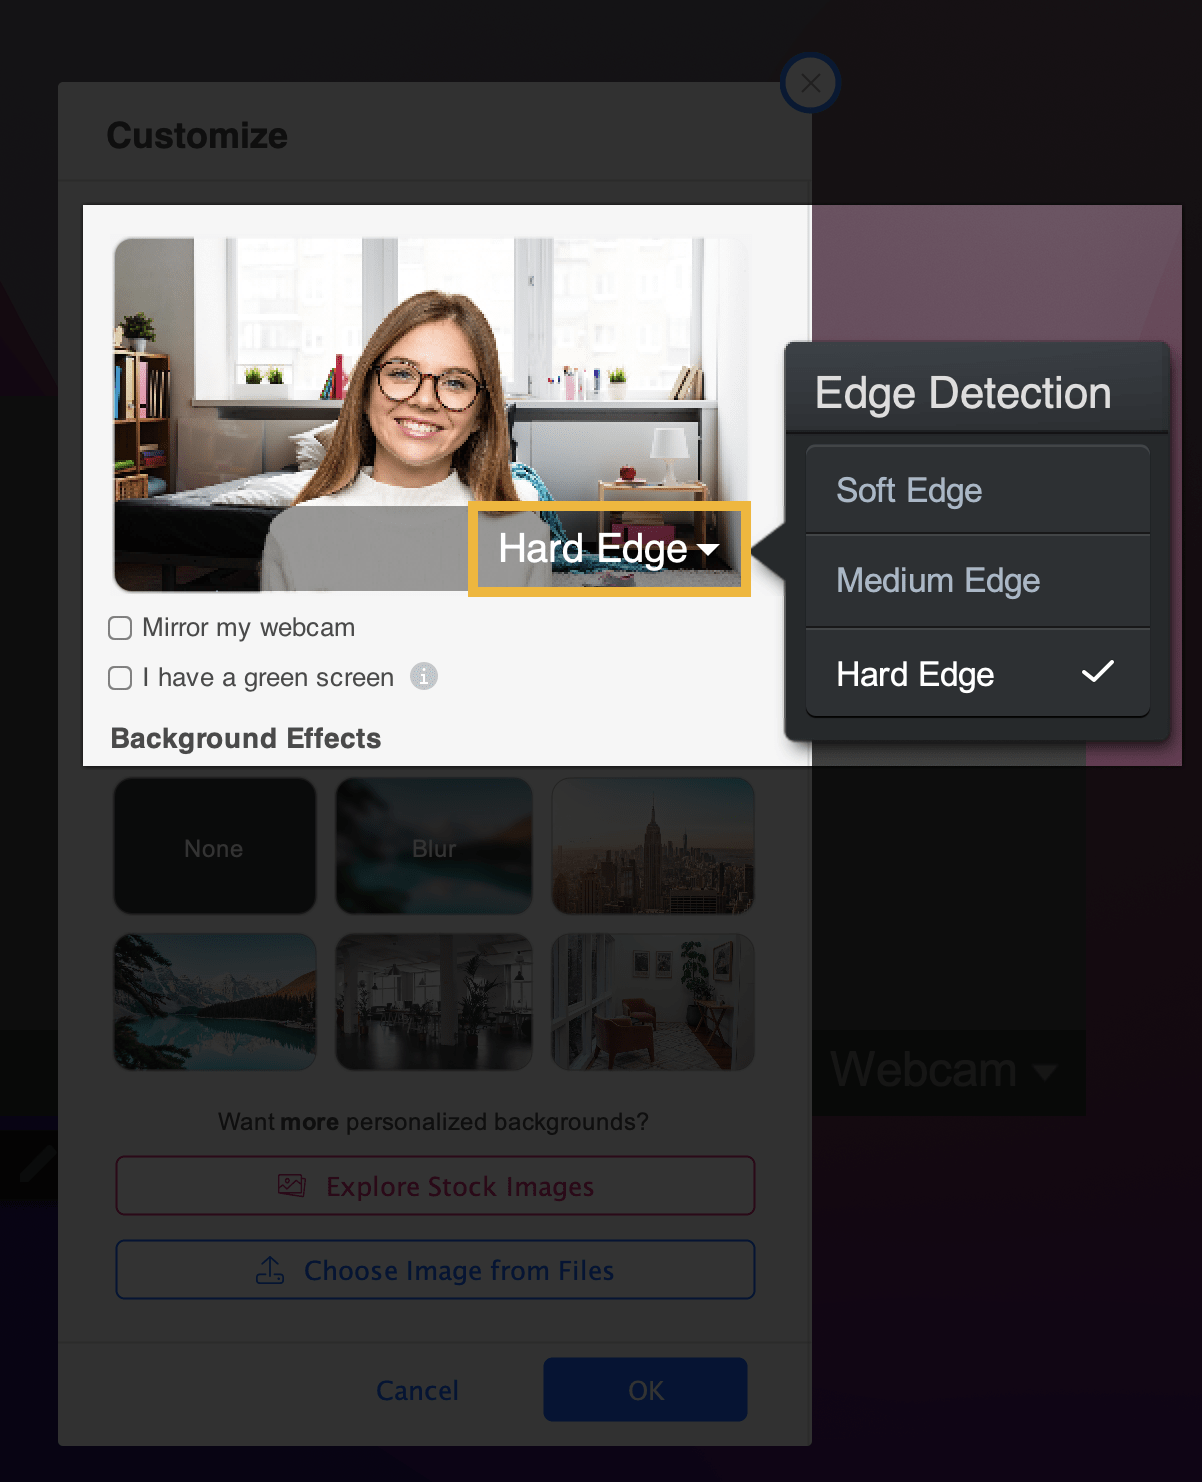Pick the Hard Edge menu entry

(977, 674)
